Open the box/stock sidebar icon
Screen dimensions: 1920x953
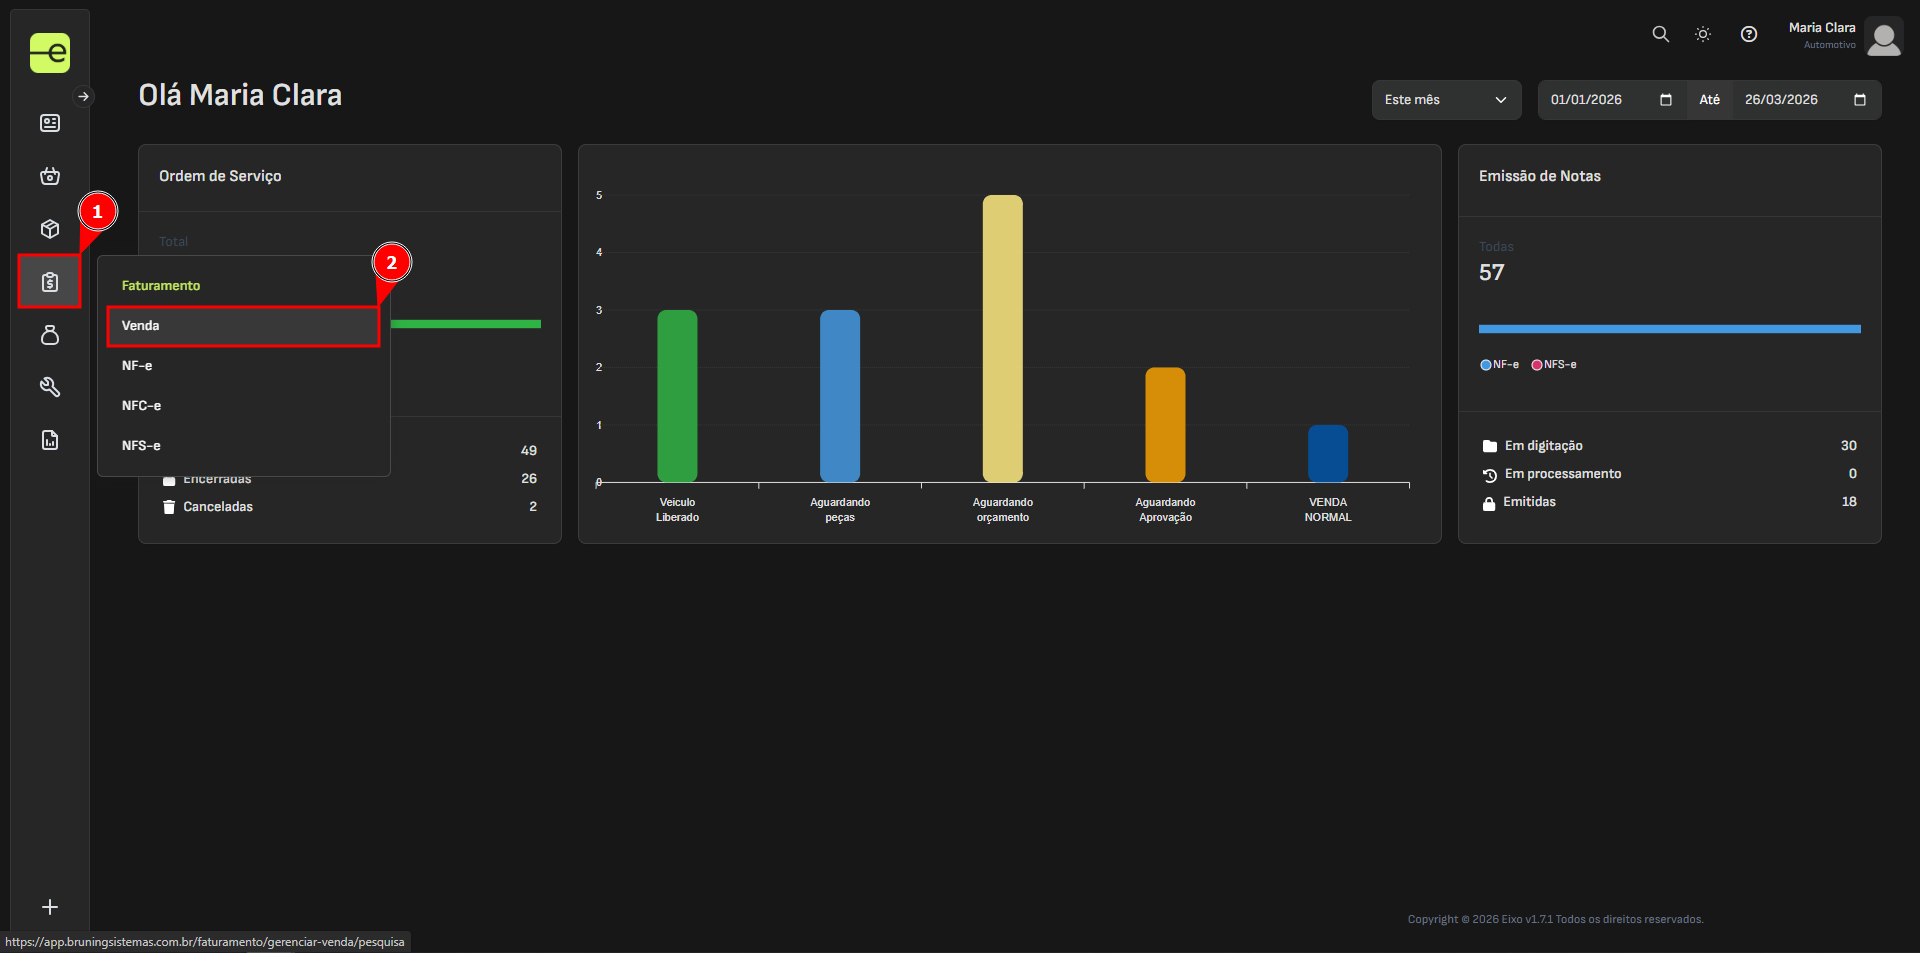click(50, 229)
